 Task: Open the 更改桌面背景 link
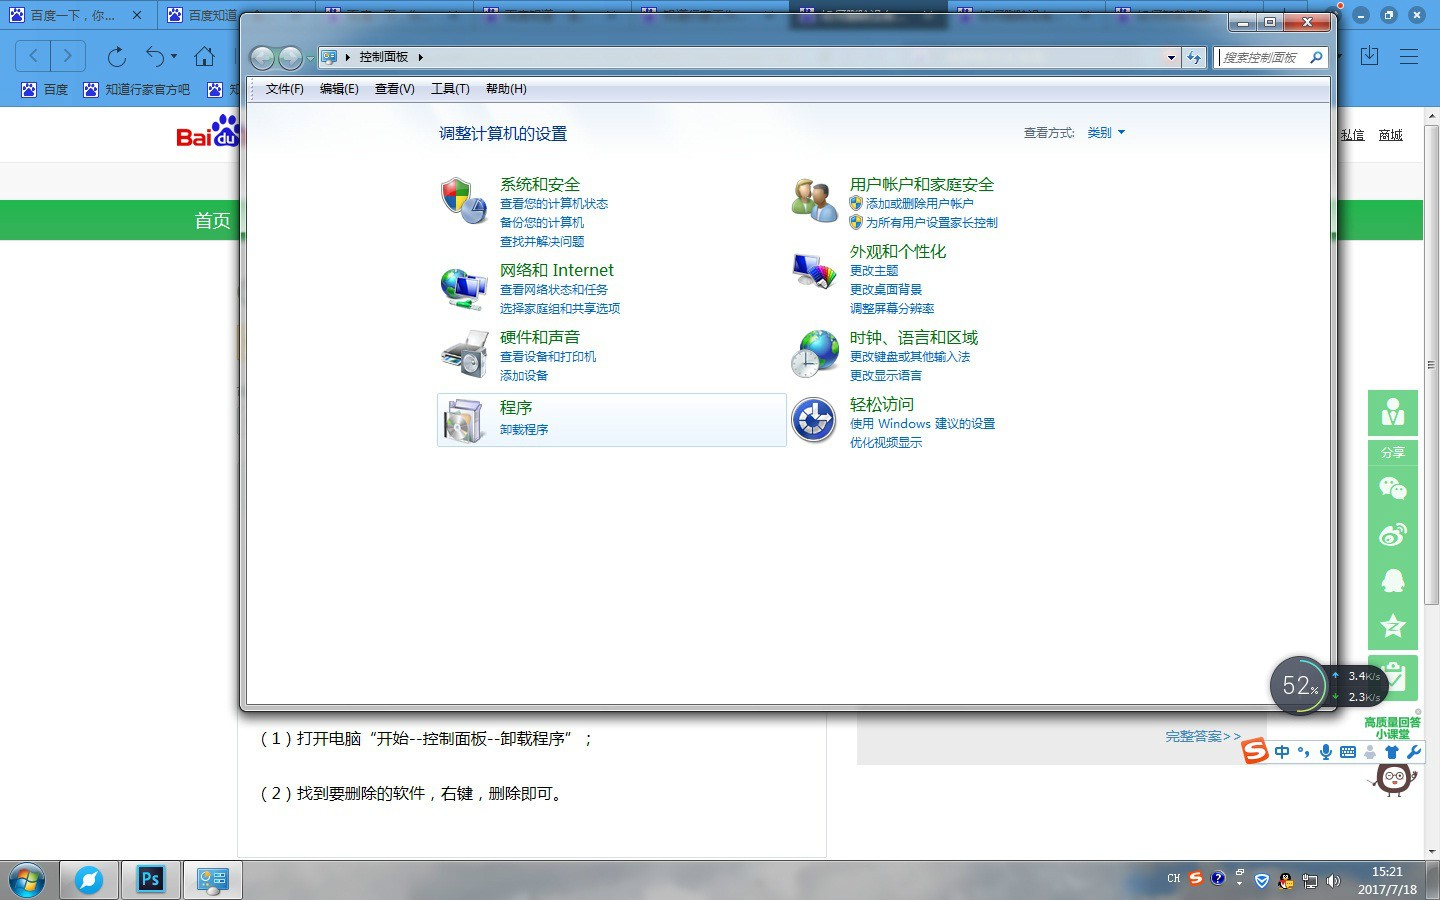point(886,290)
